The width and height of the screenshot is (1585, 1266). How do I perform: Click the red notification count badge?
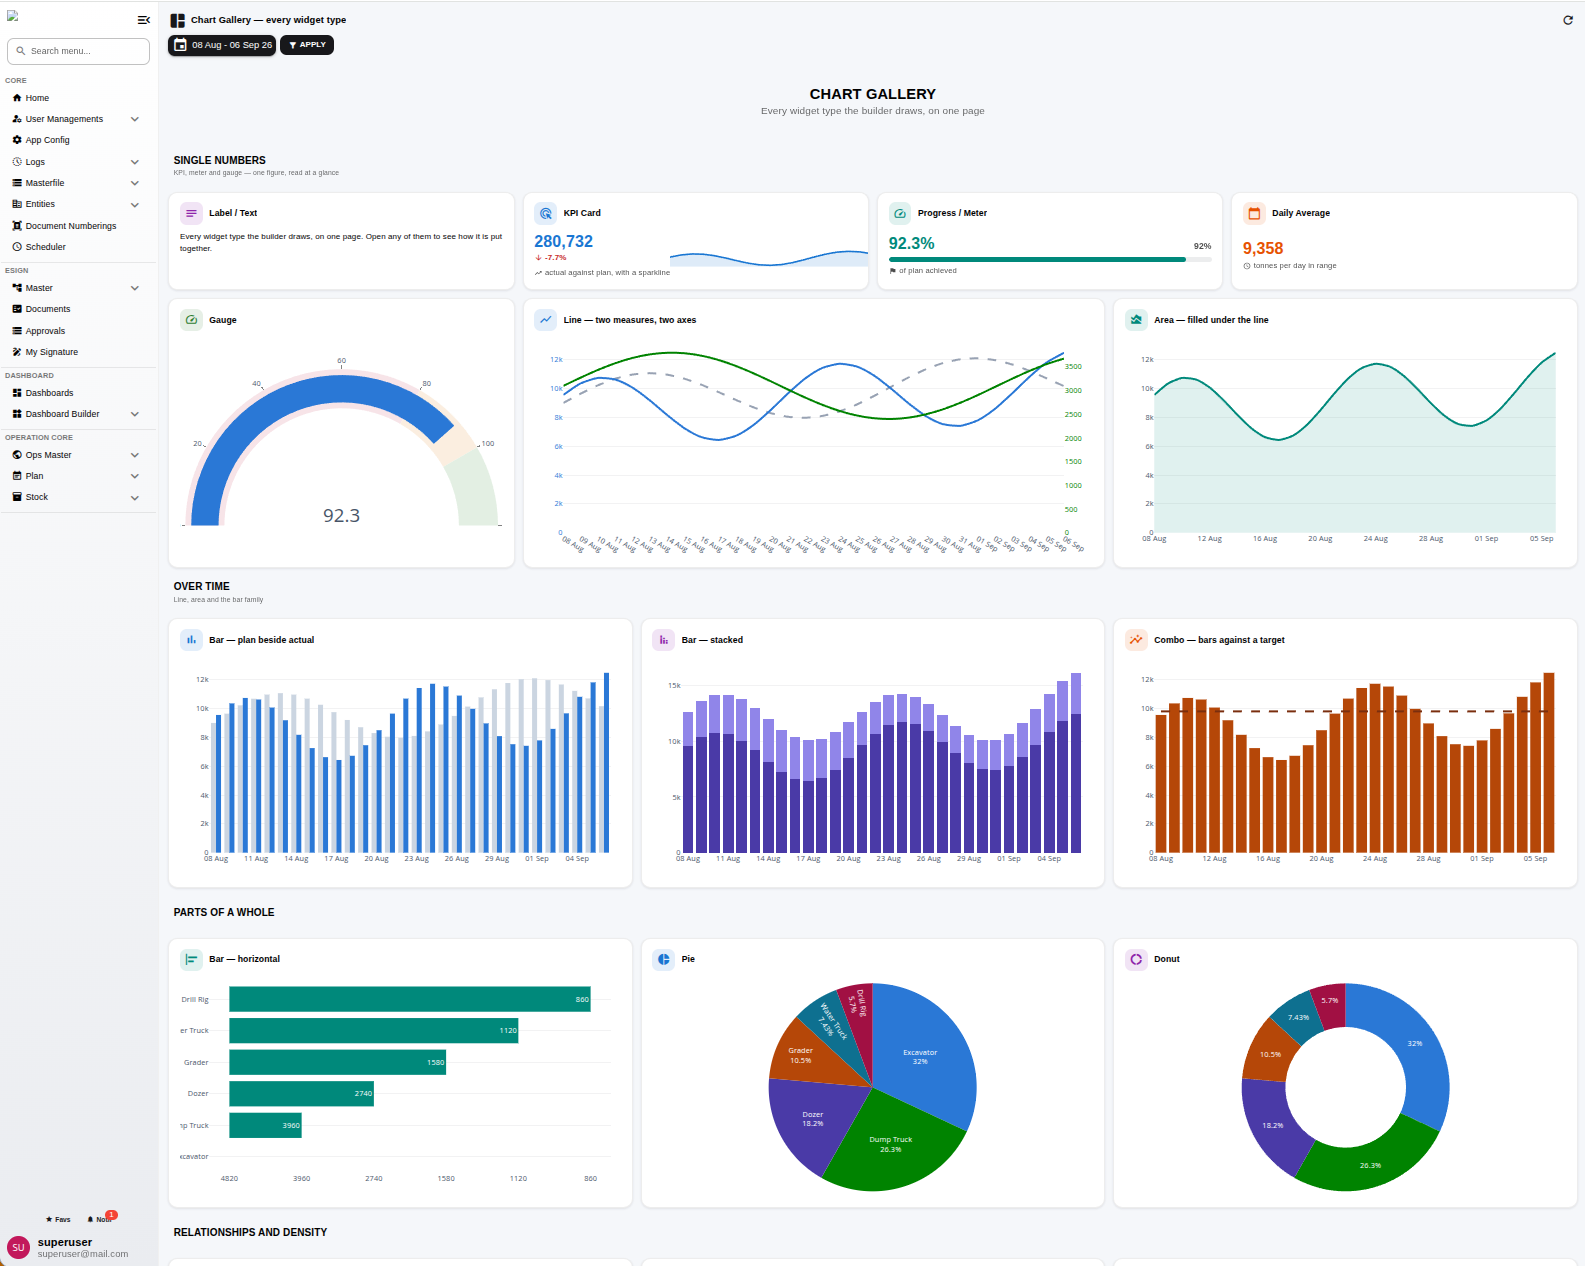[112, 1215]
